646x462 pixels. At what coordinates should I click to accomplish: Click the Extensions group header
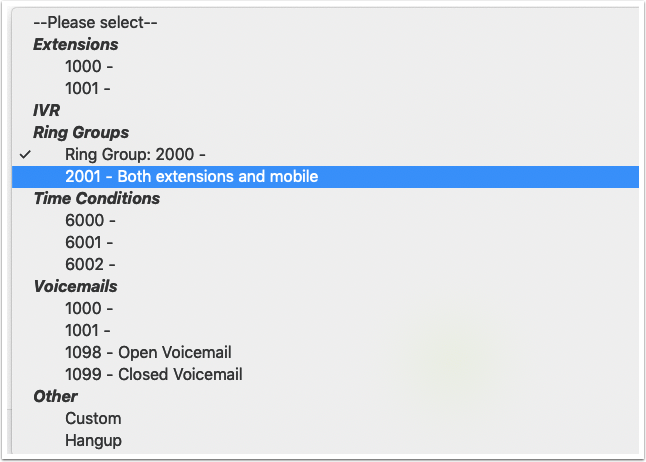pyautogui.click(x=75, y=44)
